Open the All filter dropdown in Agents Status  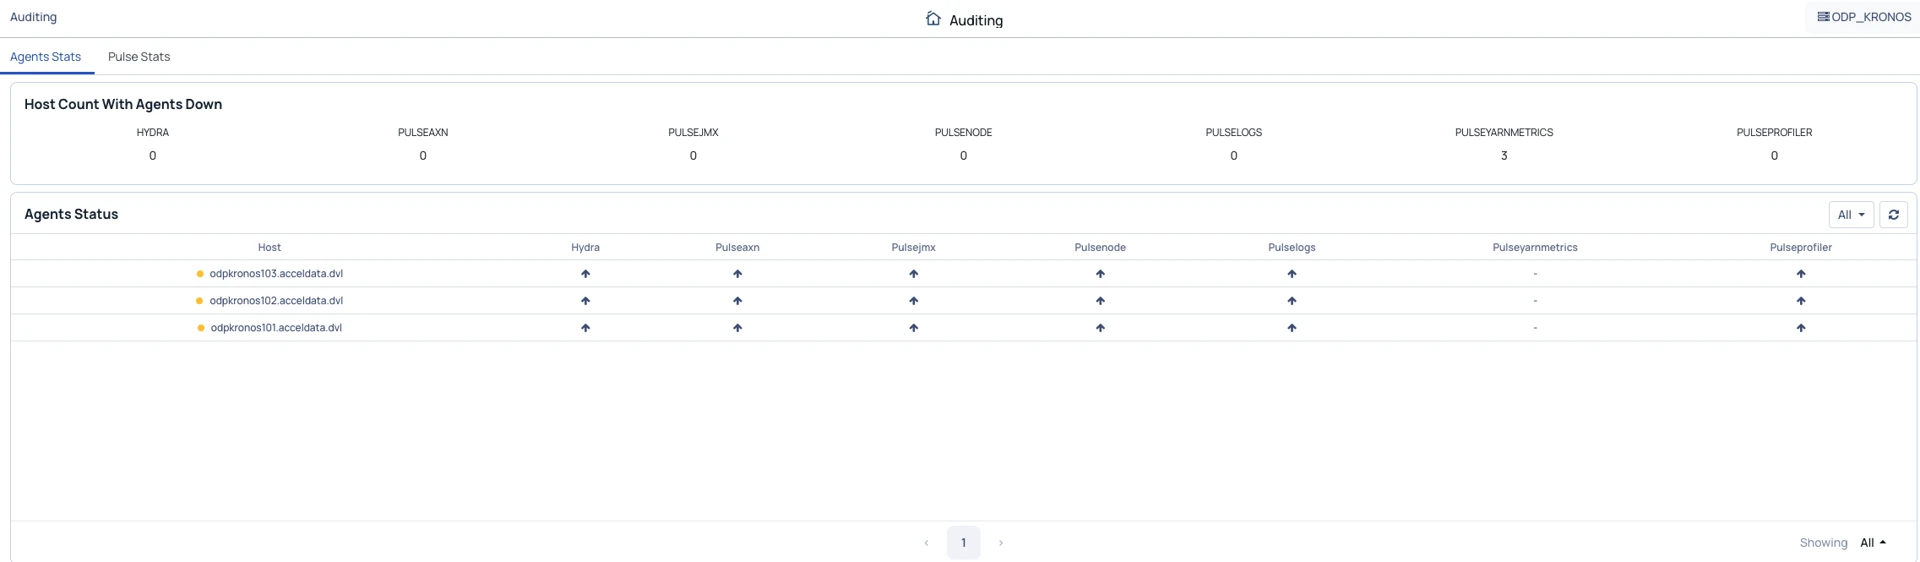coord(1850,215)
